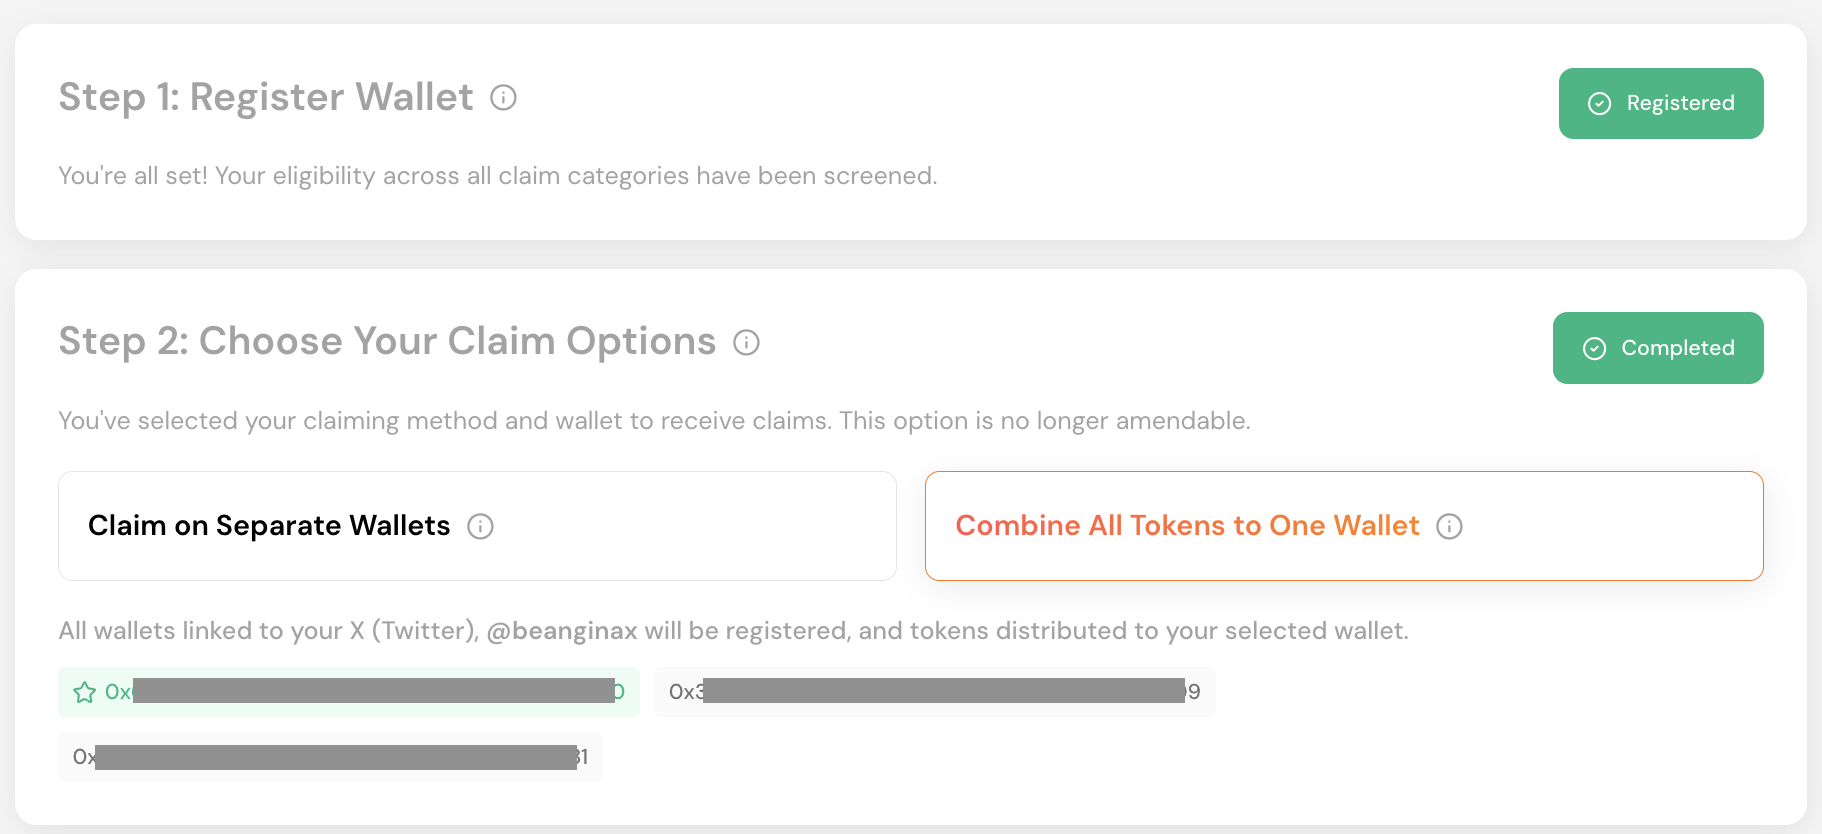Viewport: 1822px width, 834px height.
Task: Click info icon beside Step 1: Register Wallet
Action: click(503, 98)
